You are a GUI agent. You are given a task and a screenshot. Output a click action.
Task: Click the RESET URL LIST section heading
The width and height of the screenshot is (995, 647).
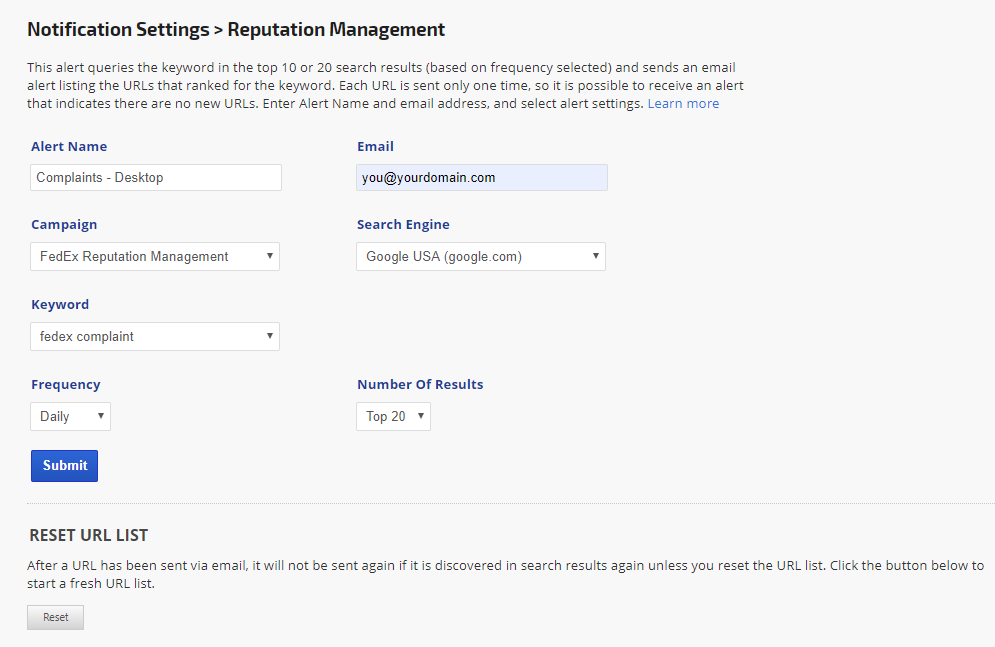[x=89, y=536]
